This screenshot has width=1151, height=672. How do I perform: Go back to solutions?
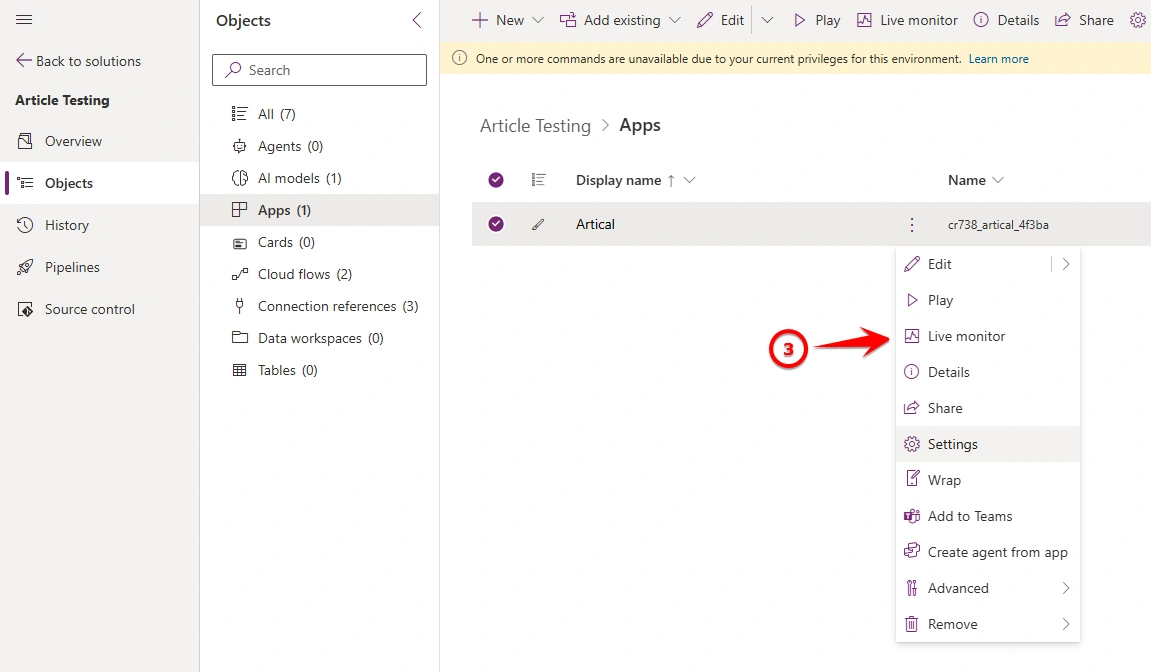point(78,61)
